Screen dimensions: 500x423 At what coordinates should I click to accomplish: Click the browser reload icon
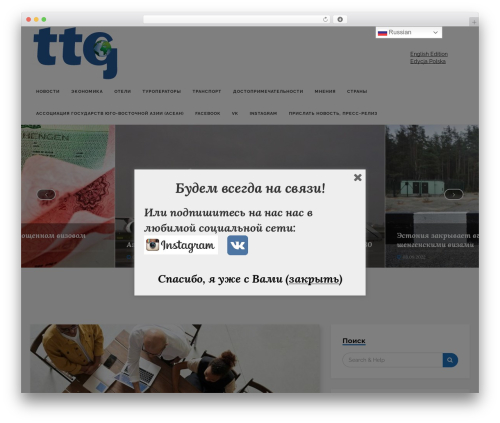click(x=325, y=19)
